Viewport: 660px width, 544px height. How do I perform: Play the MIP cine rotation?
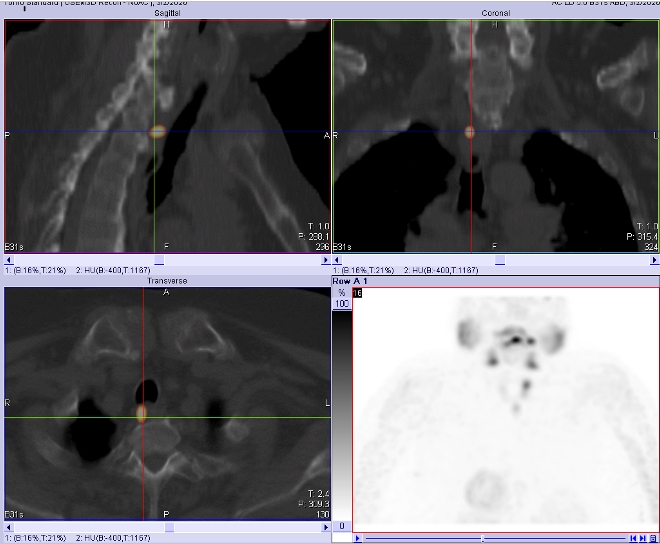tap(358, 538)
